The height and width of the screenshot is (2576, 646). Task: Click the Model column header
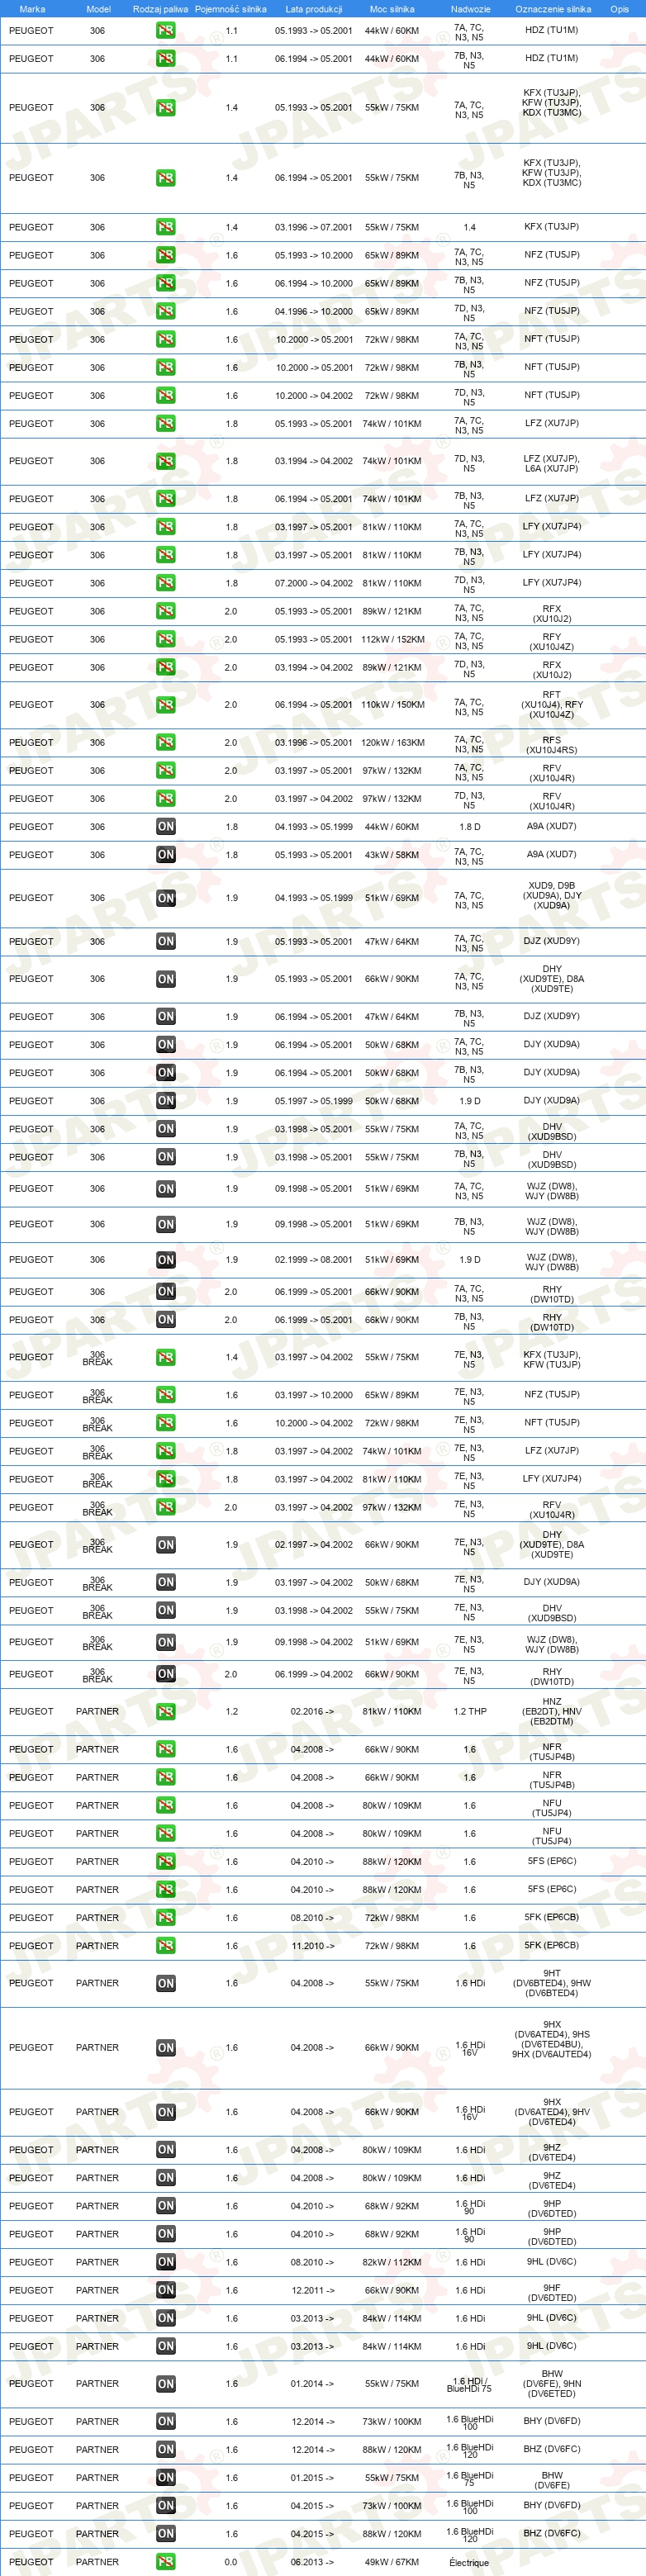(x=98, y=9)
